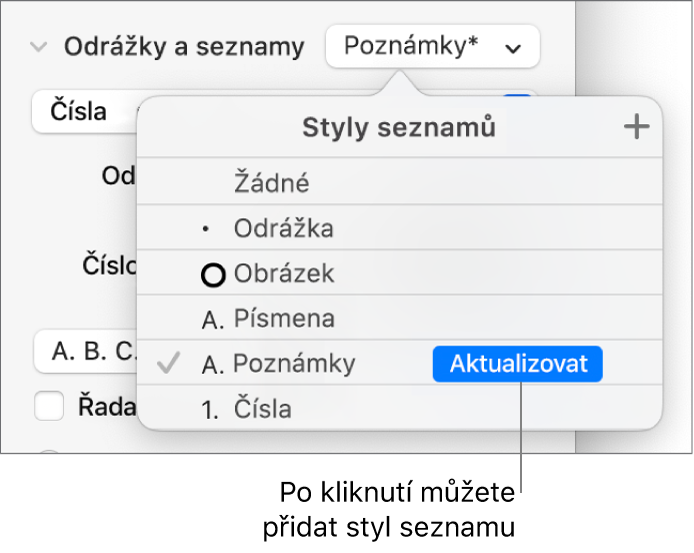The height and width of the screenshot is (553, 694).
Task: Open the Čísla list type dropdown
Action: tap(85, 111)
